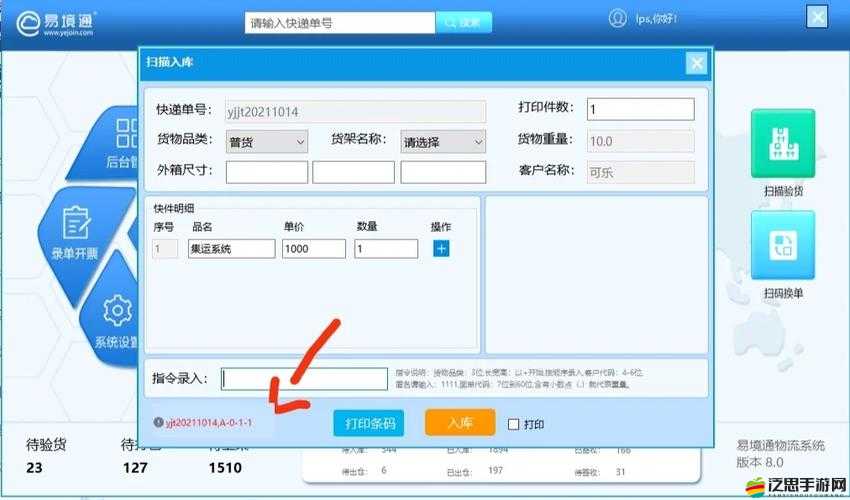850x500 pixels.
Task: Click the red yjjt20211014,A-0-1-1 status text
Action: coord(209,422)
